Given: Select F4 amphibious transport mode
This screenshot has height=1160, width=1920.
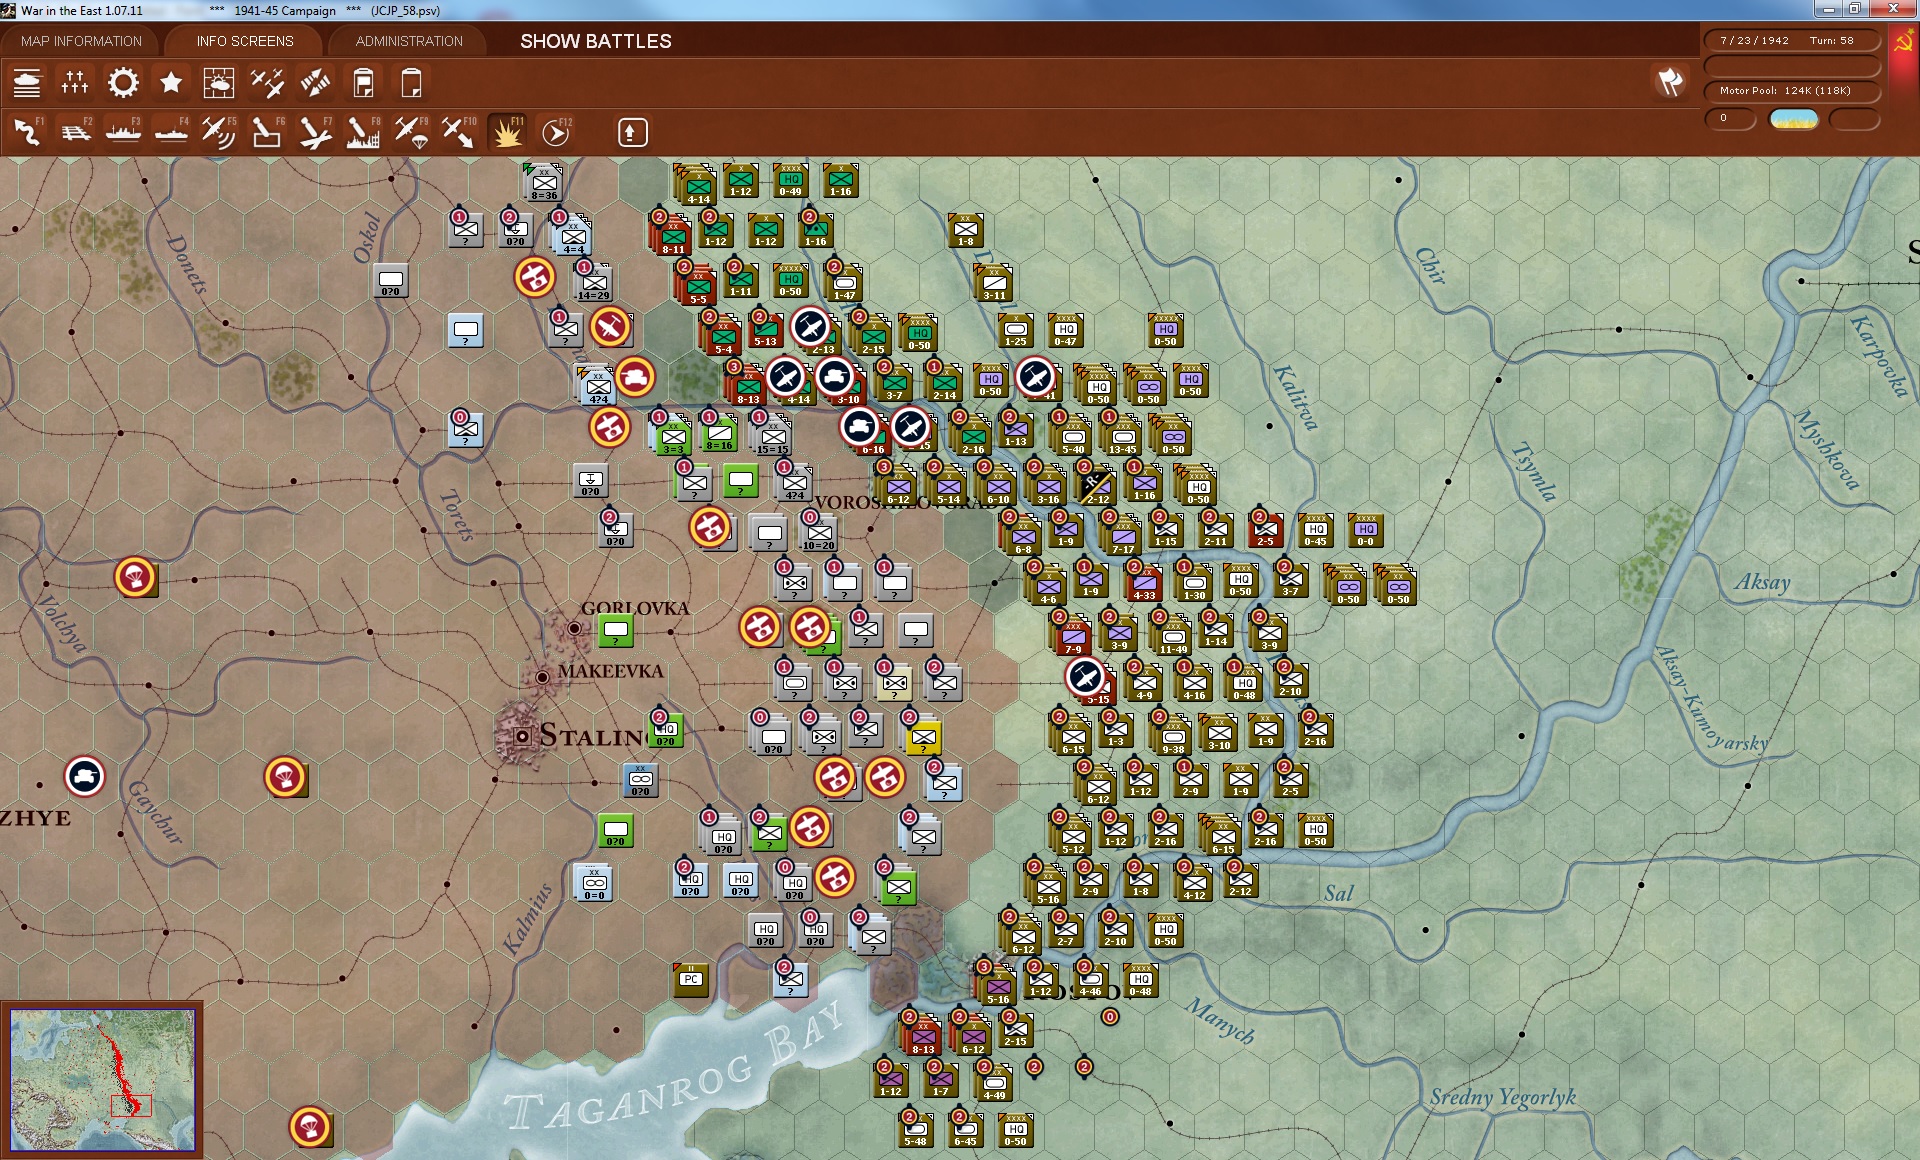Looking at the screenshot, I should pyautogui.click(x=171, y=132).
